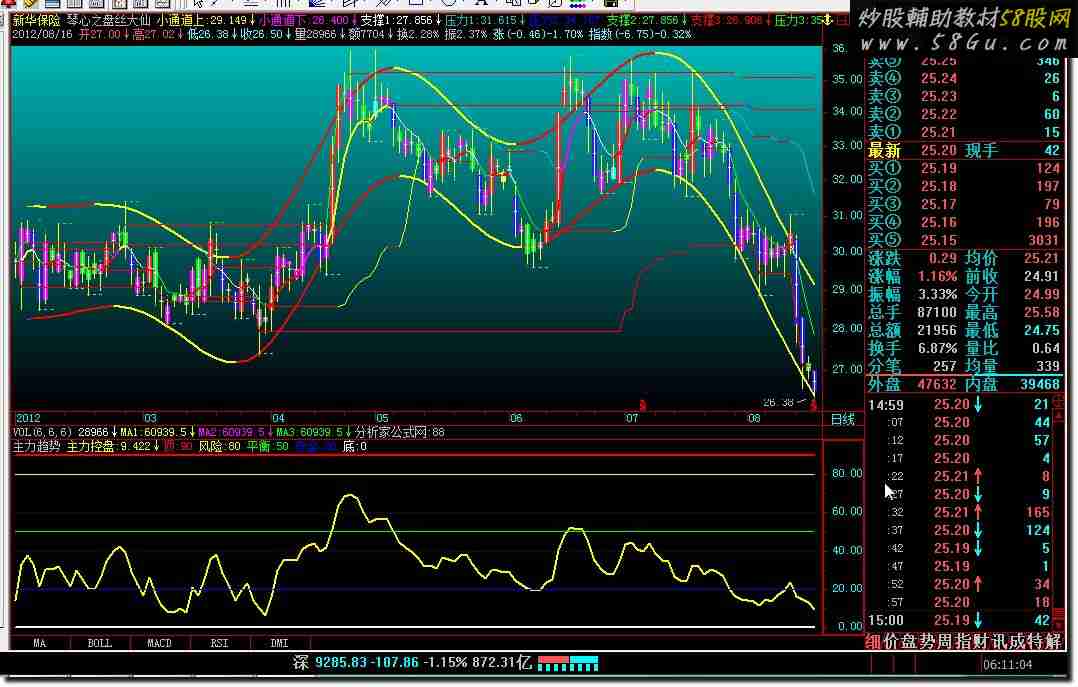Click the red-cyan market breadth bar

(x=568, y=663)
